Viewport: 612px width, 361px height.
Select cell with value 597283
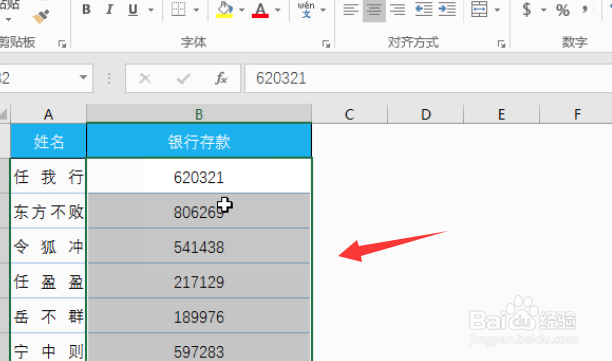[x=199, y=348]
